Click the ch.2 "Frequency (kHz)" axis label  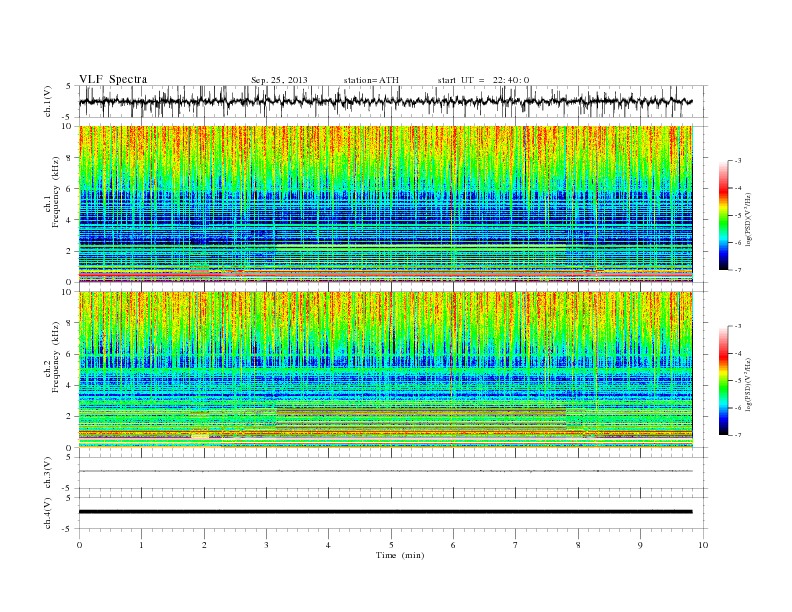(56, 357)
